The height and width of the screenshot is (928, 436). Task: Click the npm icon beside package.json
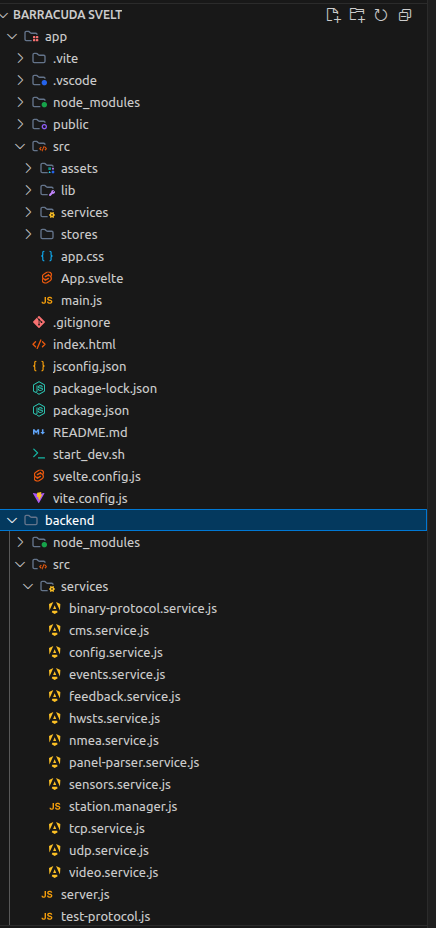click(39, 410)
